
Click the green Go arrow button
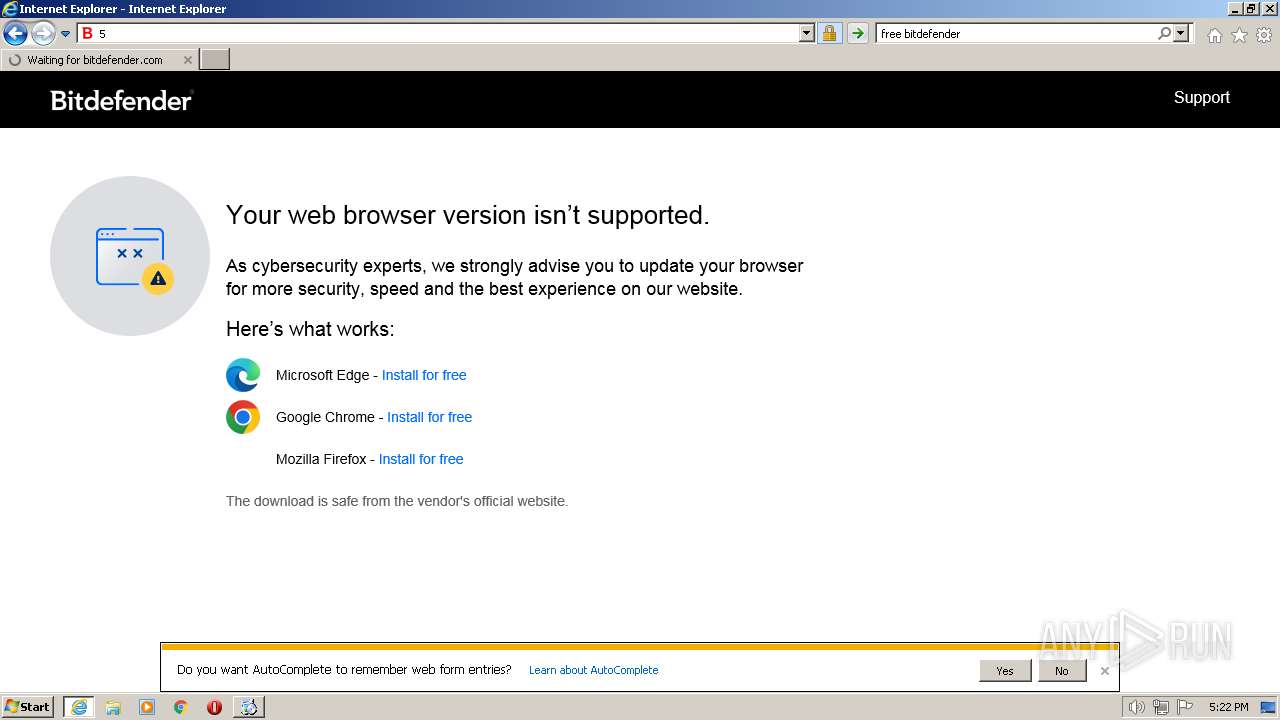coord(857,34)
